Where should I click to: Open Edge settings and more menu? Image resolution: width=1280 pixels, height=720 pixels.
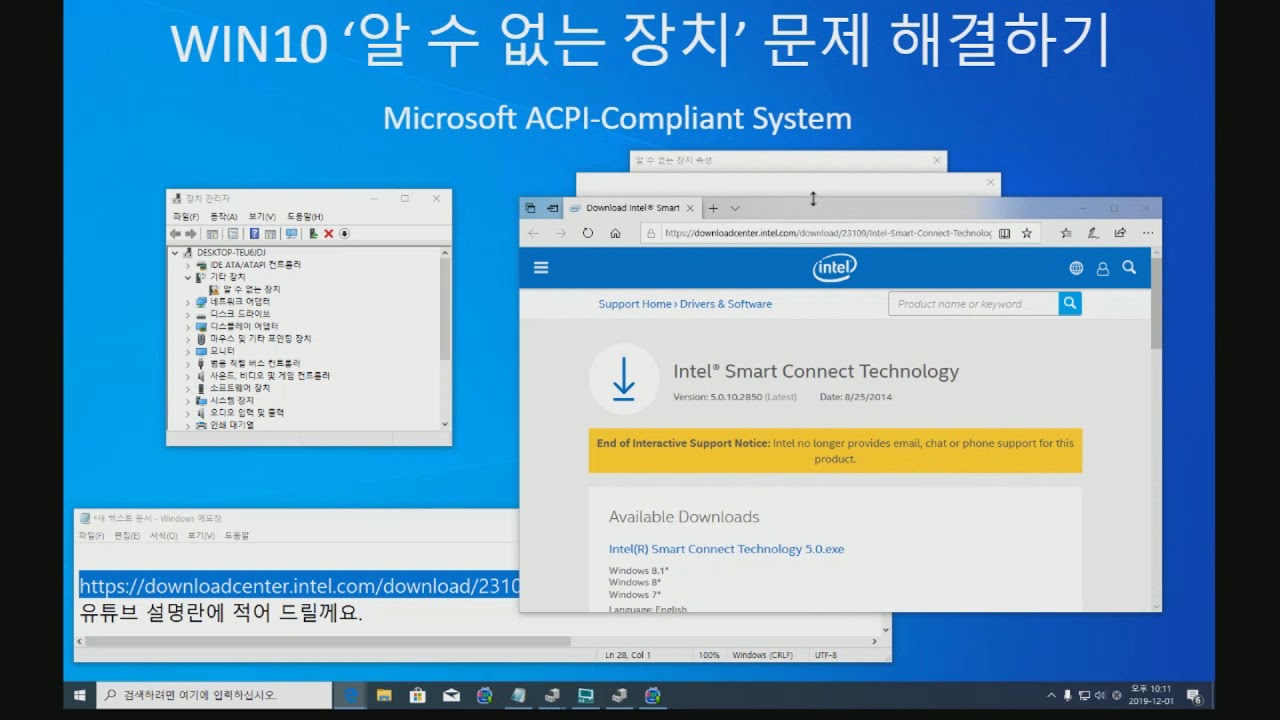coord(1147,233)
